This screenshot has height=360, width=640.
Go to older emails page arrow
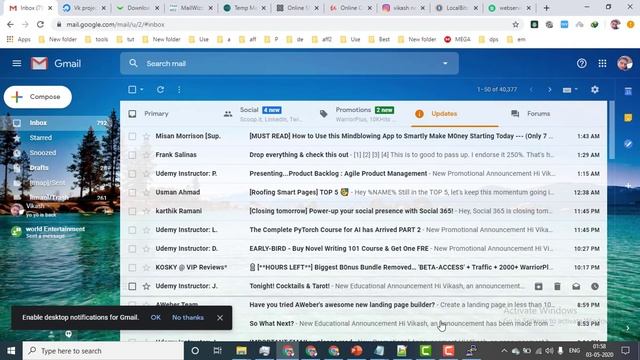point(549,89)
